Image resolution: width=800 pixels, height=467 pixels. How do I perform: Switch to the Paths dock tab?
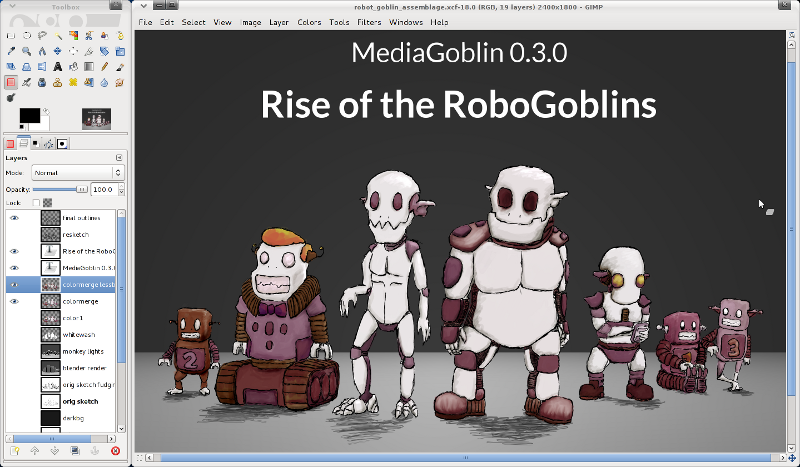tap(48, 144)
